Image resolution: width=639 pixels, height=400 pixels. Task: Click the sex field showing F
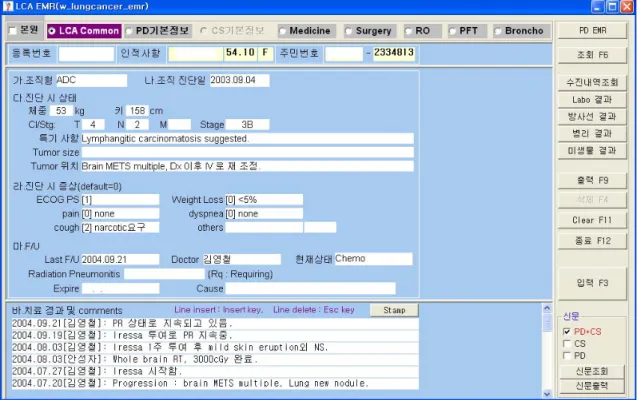click(x=265, y=53)
